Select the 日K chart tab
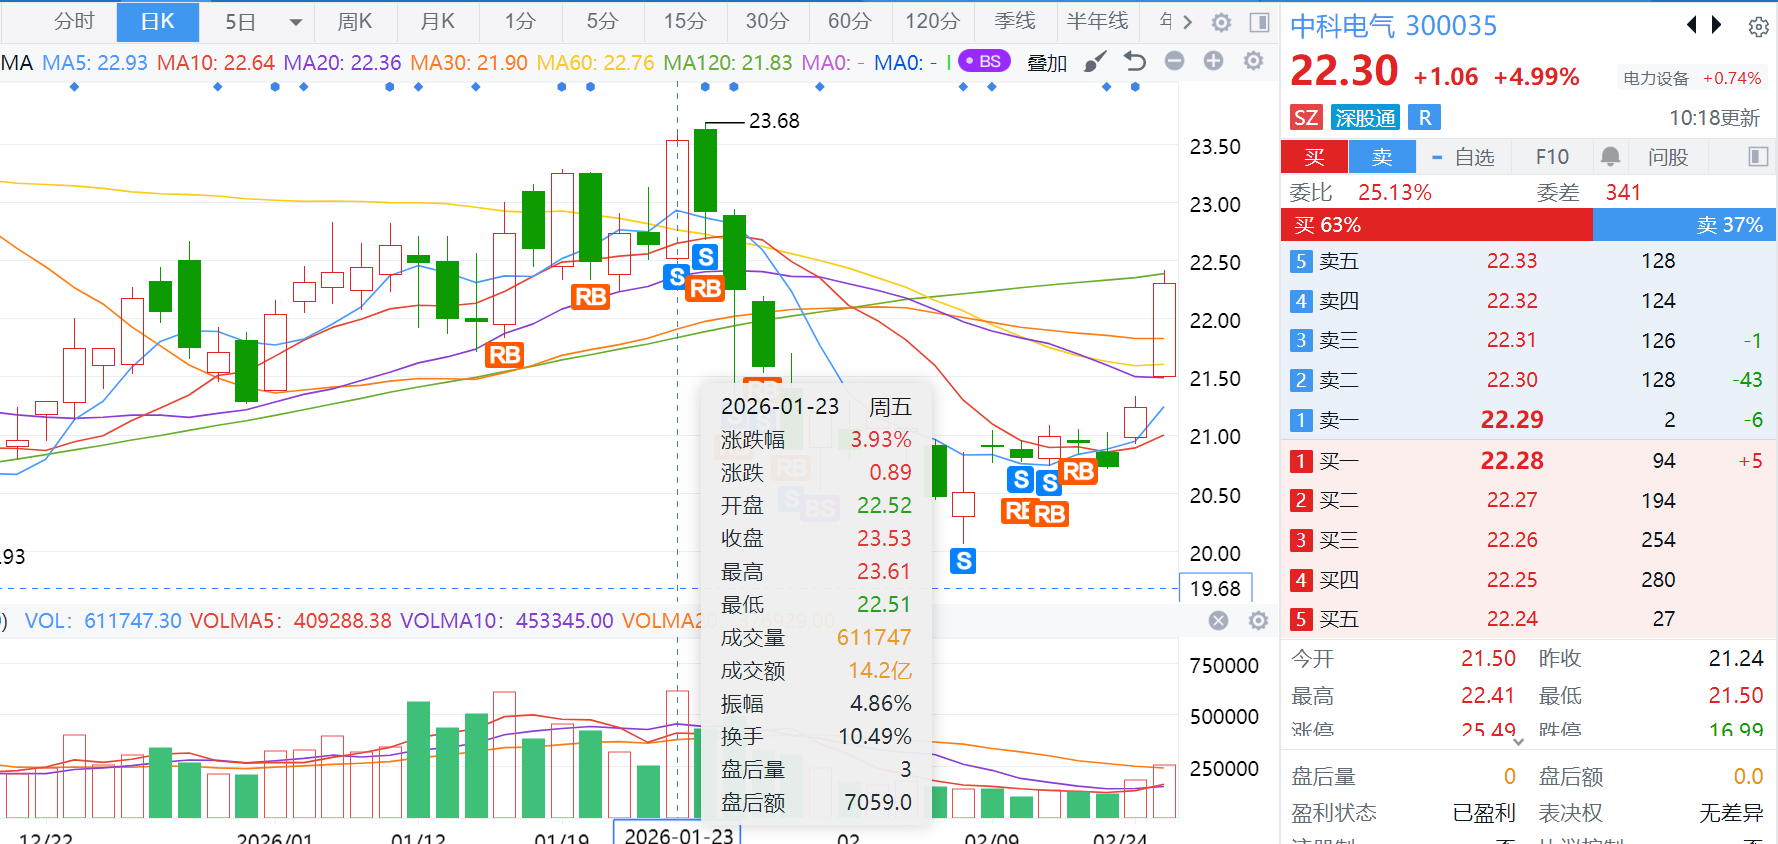This screenshot has height=844, width=1778. point(158,21)
